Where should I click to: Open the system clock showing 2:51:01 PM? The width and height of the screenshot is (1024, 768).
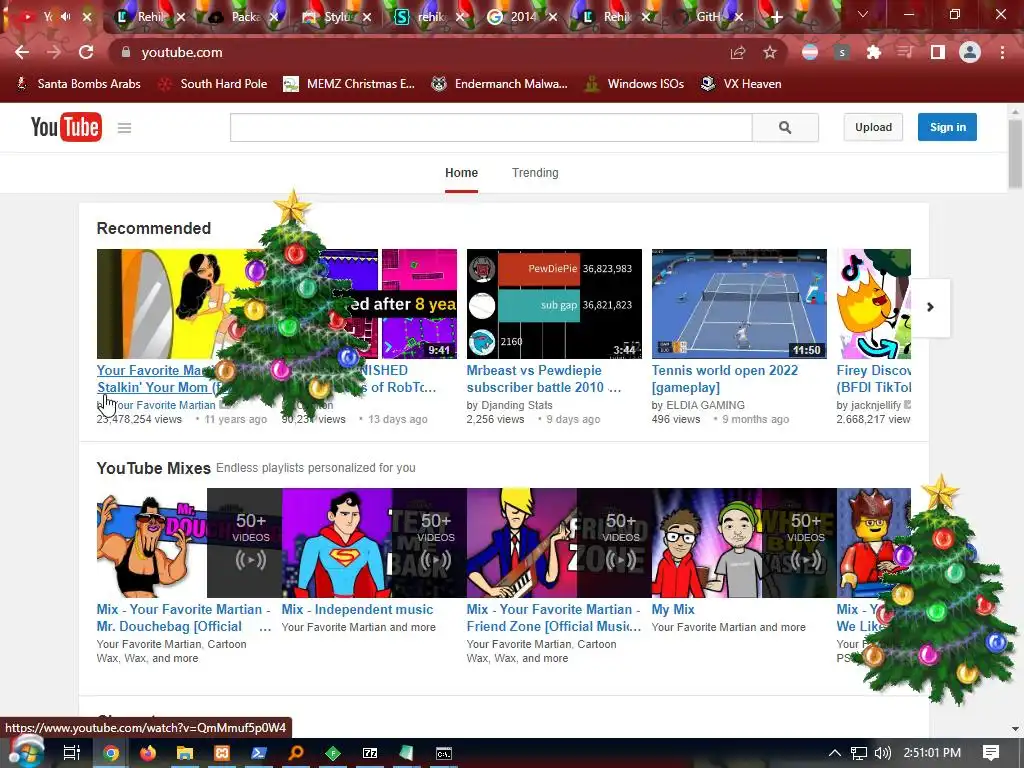tap(932, 753)
